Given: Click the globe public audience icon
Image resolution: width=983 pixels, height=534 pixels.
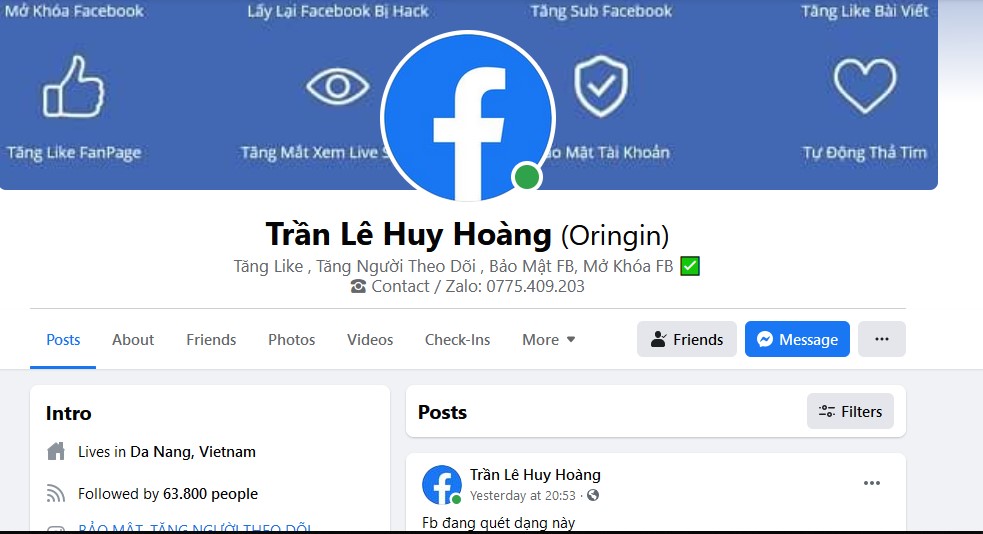Looking at the screenshot, I should (x=593, y=495).
